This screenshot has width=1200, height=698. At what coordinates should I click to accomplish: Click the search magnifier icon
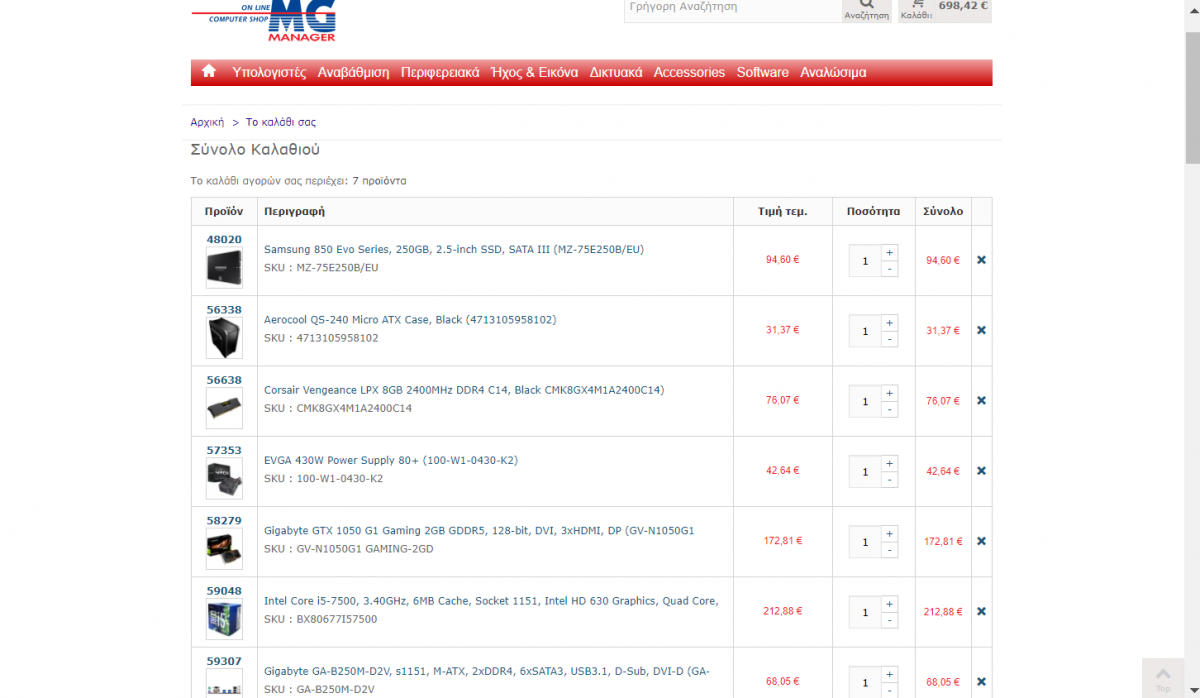coord(866,4)
